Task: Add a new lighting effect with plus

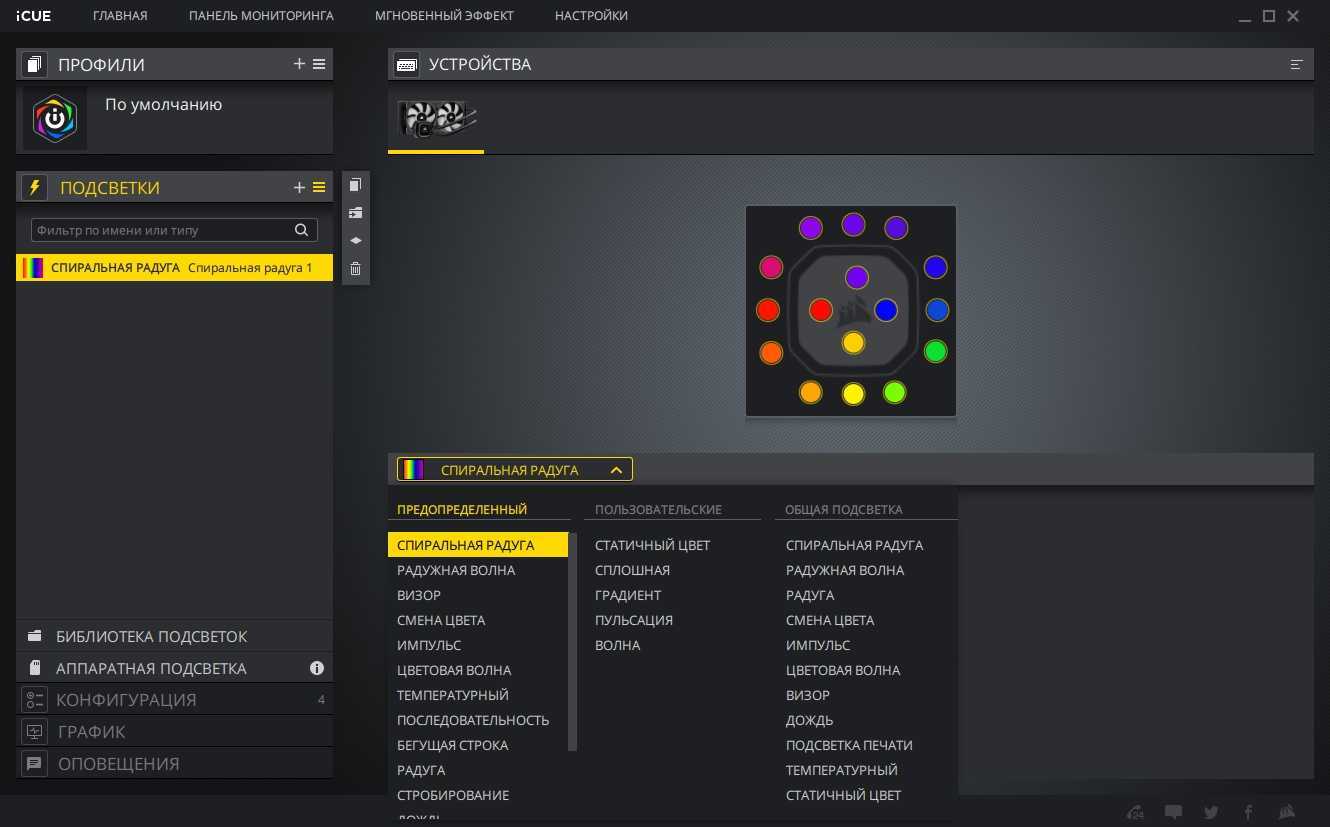Action: point(299,187)
